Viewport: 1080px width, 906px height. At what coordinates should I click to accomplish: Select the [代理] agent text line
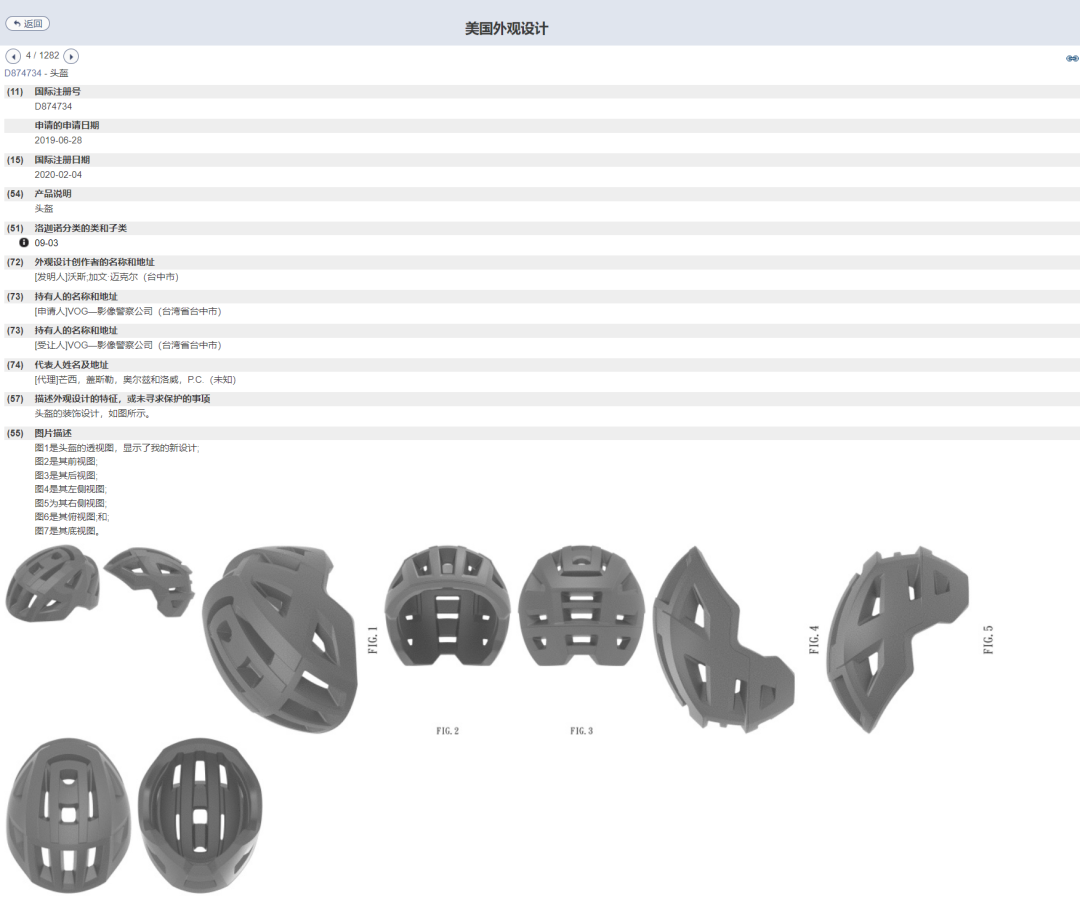(x=135, y=380)
